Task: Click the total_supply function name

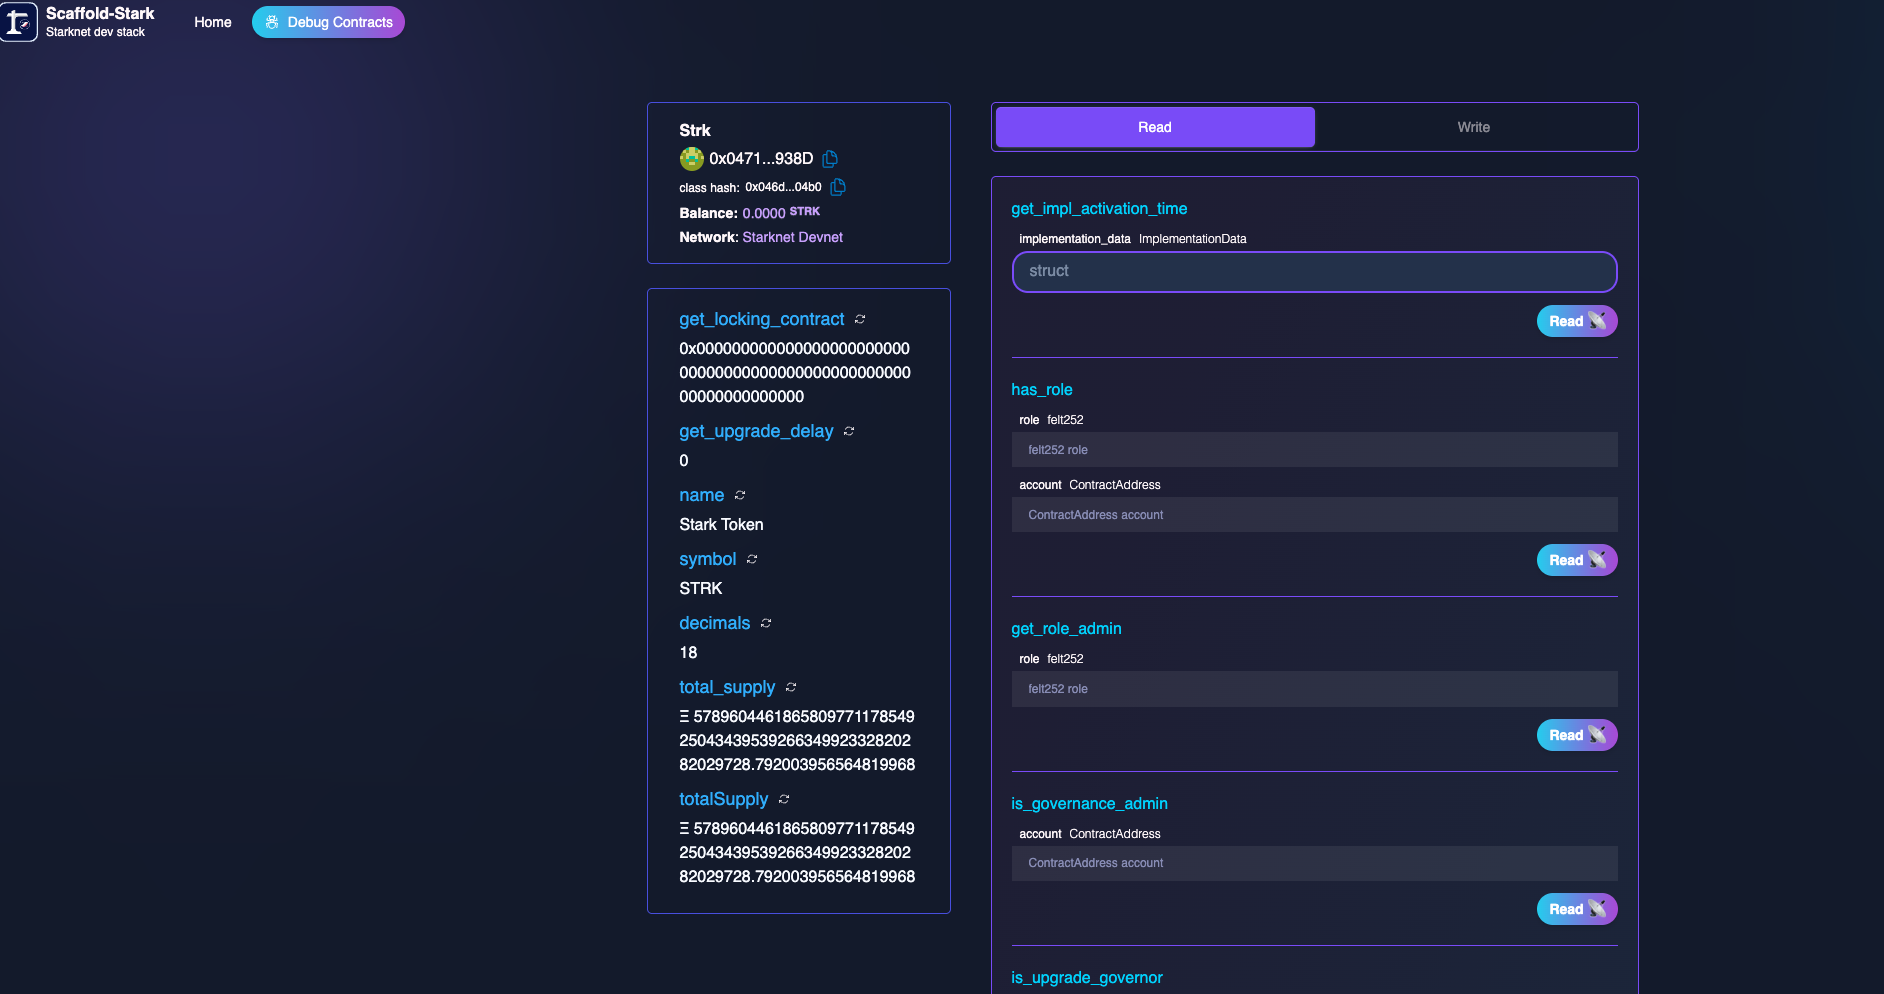Action: pyautogui.click(x=727, y=687)
